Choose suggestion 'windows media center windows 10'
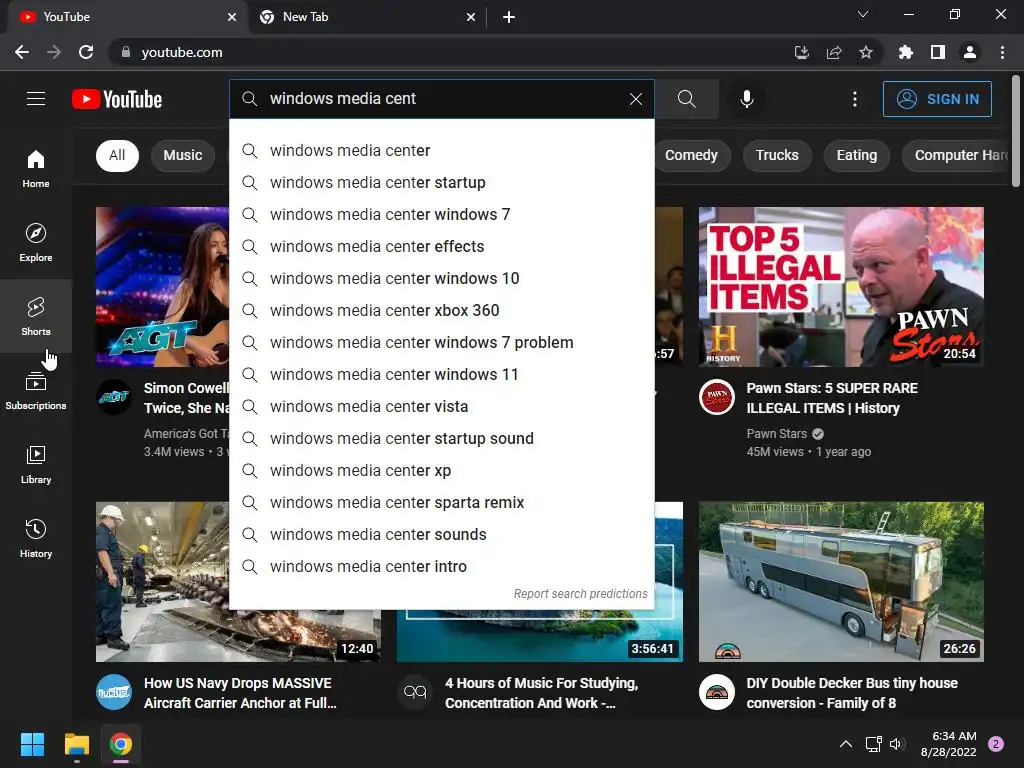 click(x=441, y=279)
